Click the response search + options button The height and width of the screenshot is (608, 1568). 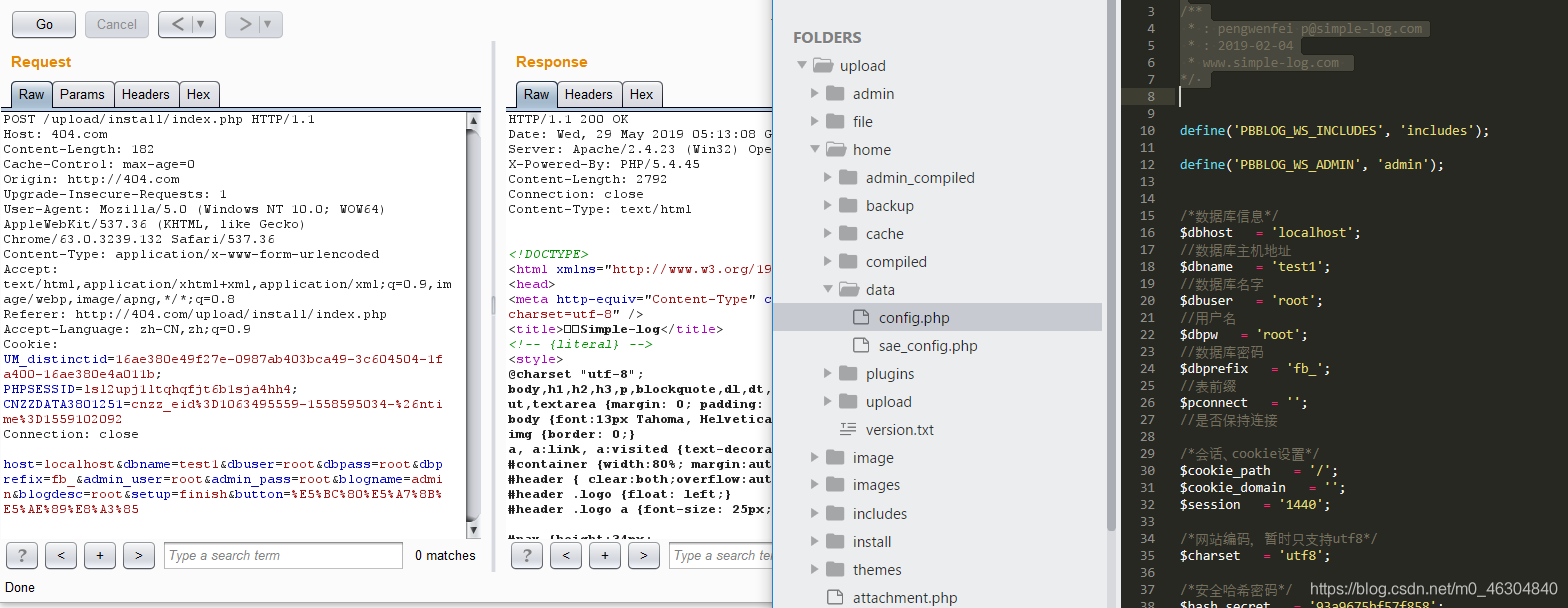605,555
